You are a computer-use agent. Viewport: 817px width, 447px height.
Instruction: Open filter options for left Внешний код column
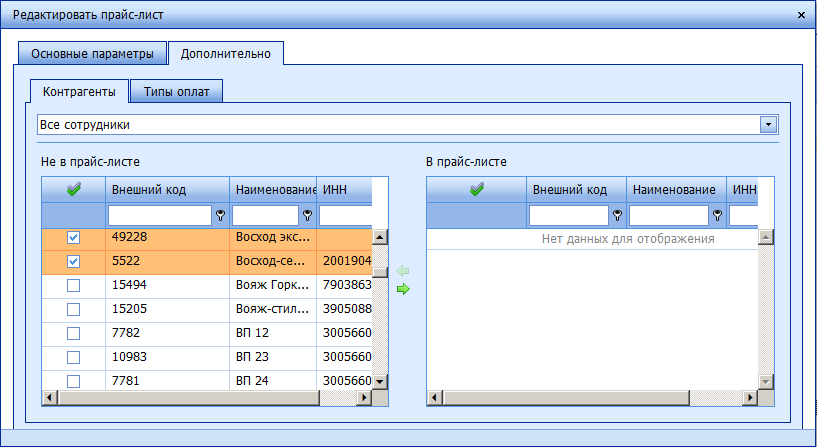(220, 216)
